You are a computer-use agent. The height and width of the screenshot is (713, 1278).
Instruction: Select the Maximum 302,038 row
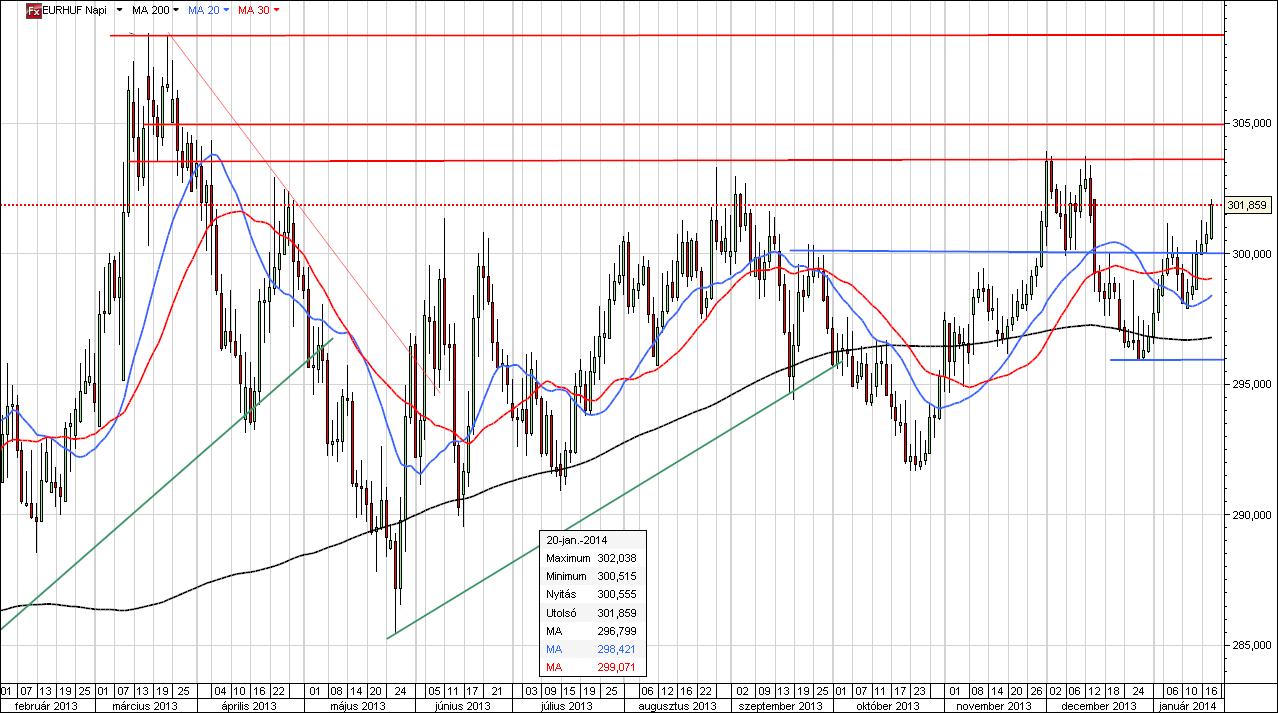point(591,558)
